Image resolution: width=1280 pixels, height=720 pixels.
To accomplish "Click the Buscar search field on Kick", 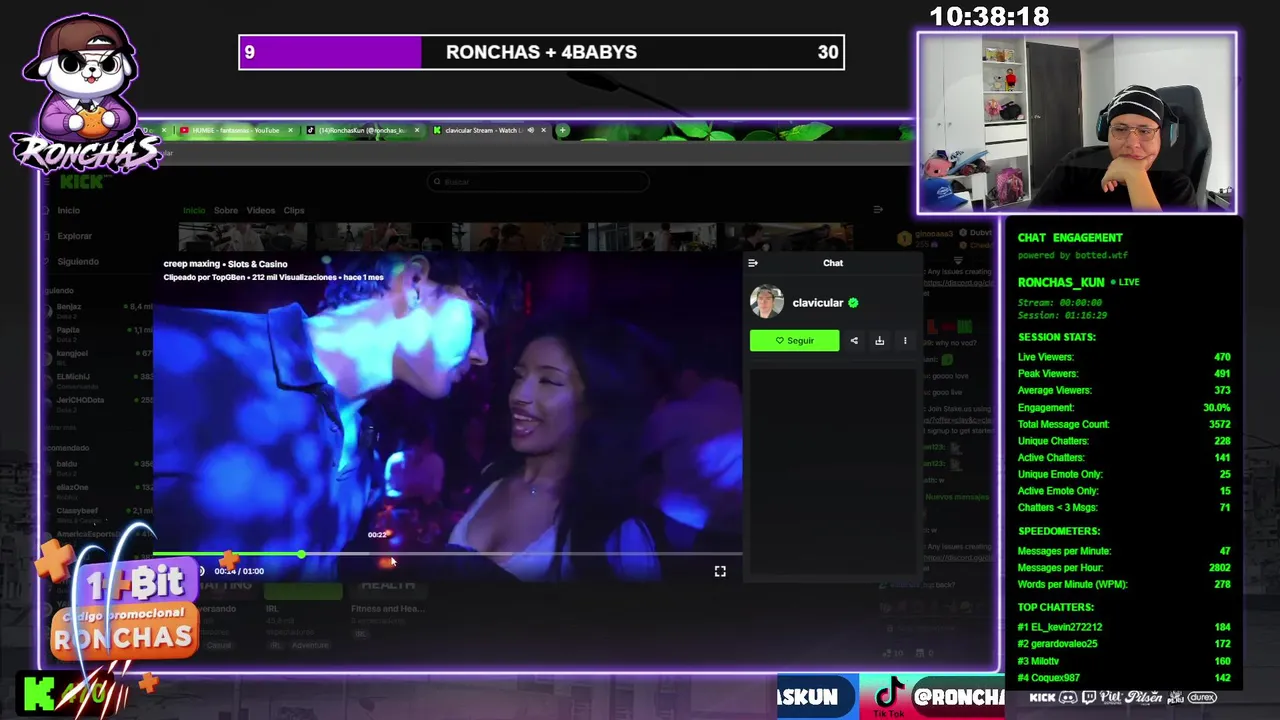I will (x=538, y=182).
